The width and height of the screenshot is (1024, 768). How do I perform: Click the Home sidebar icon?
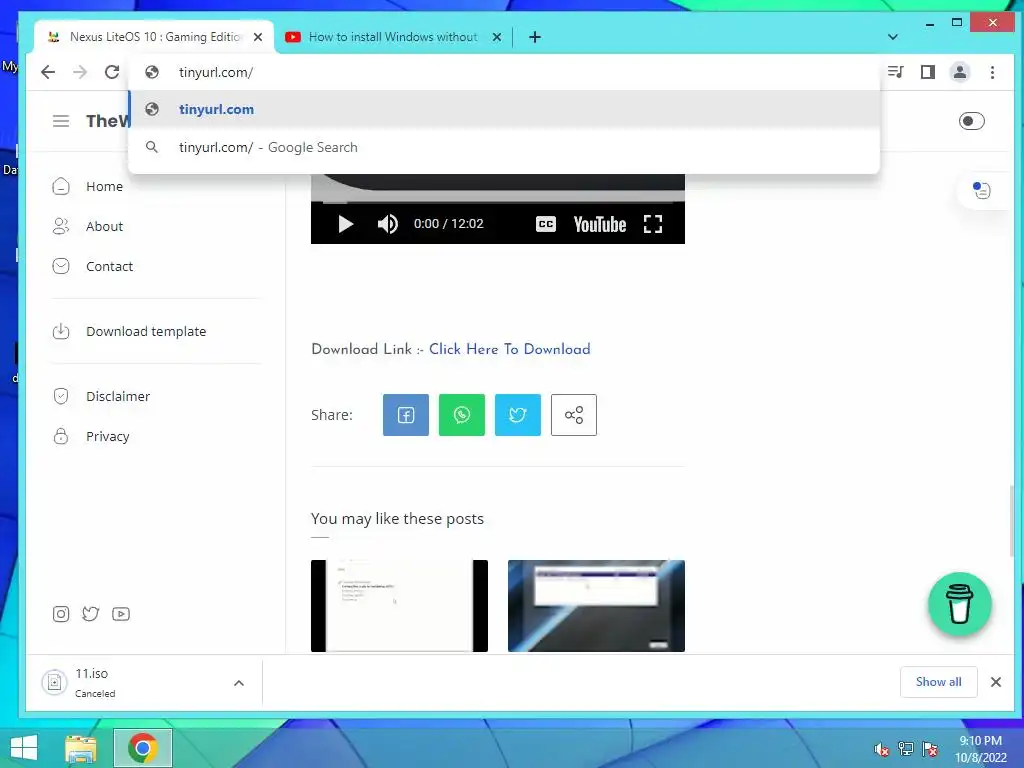click(x=61, y=187)
